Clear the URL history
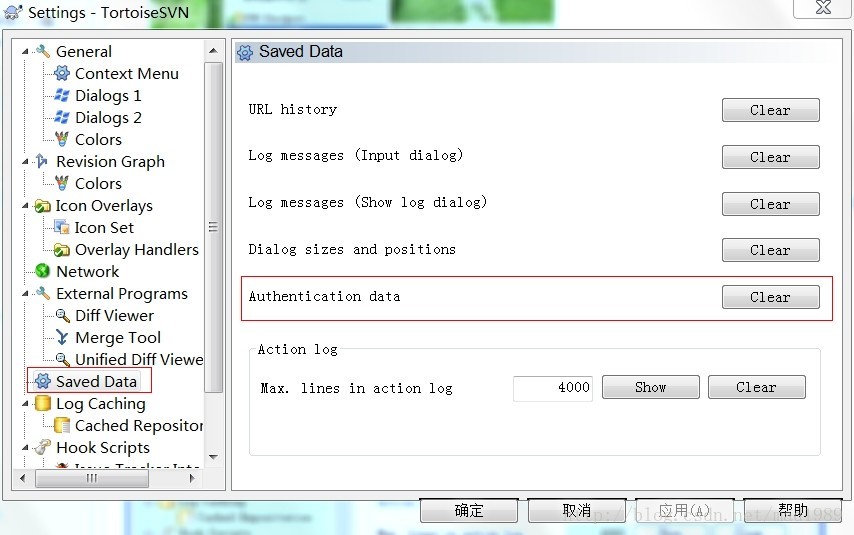 pyautogui.click(x=771, y=110)
